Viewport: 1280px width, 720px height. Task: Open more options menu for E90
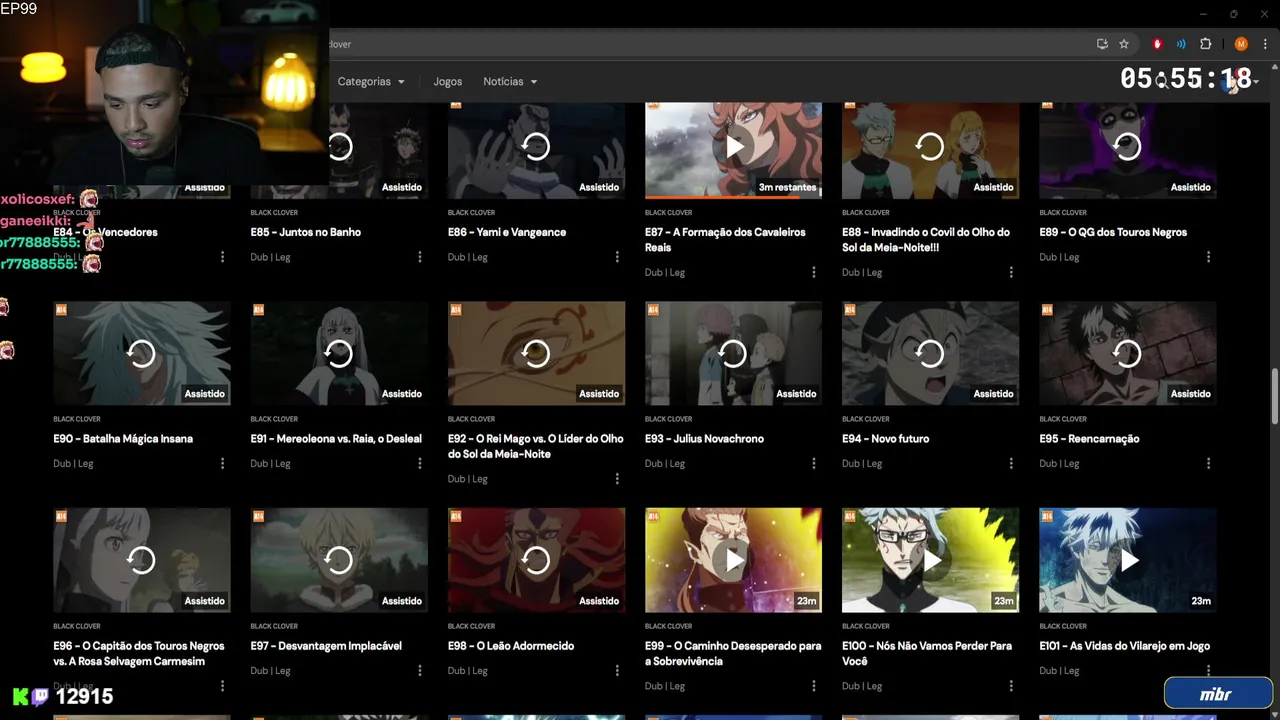(x=222, y=463)
